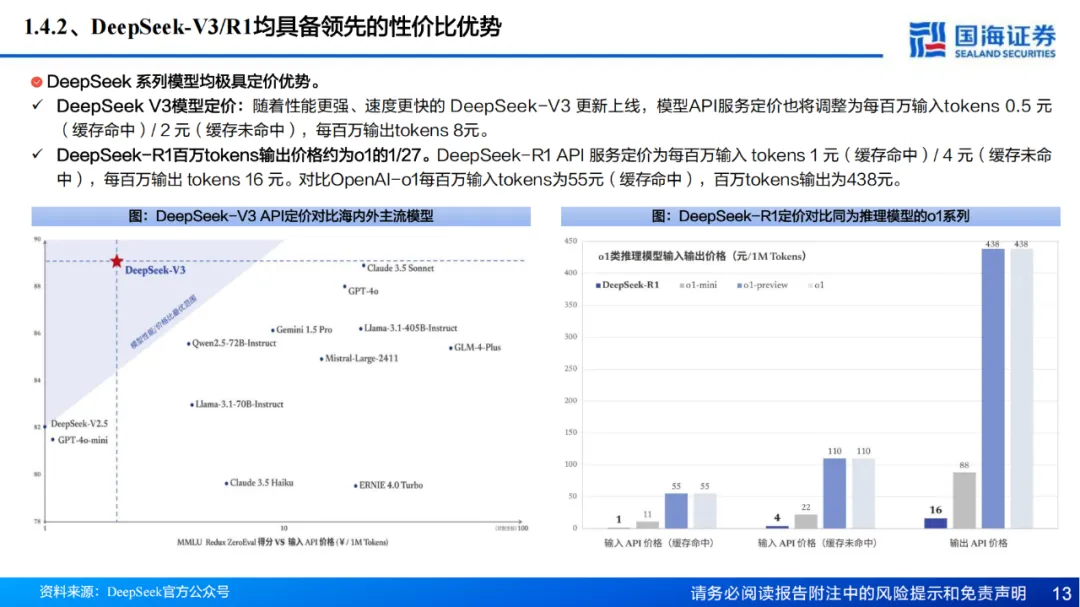Viewport: 1080px width, 607px height.
Task: Click the Mistral-Large-2411 data label
Action: pos(362,358)
